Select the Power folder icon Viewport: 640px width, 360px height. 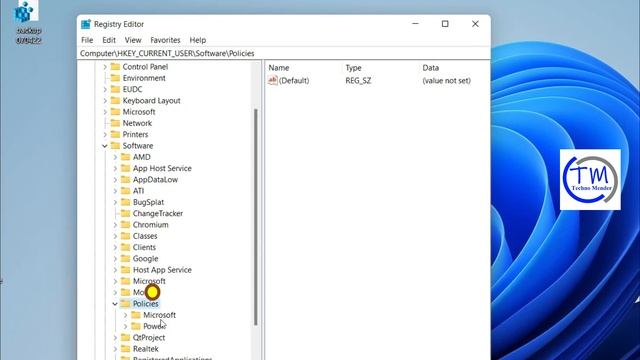click(x=136, y=326)
